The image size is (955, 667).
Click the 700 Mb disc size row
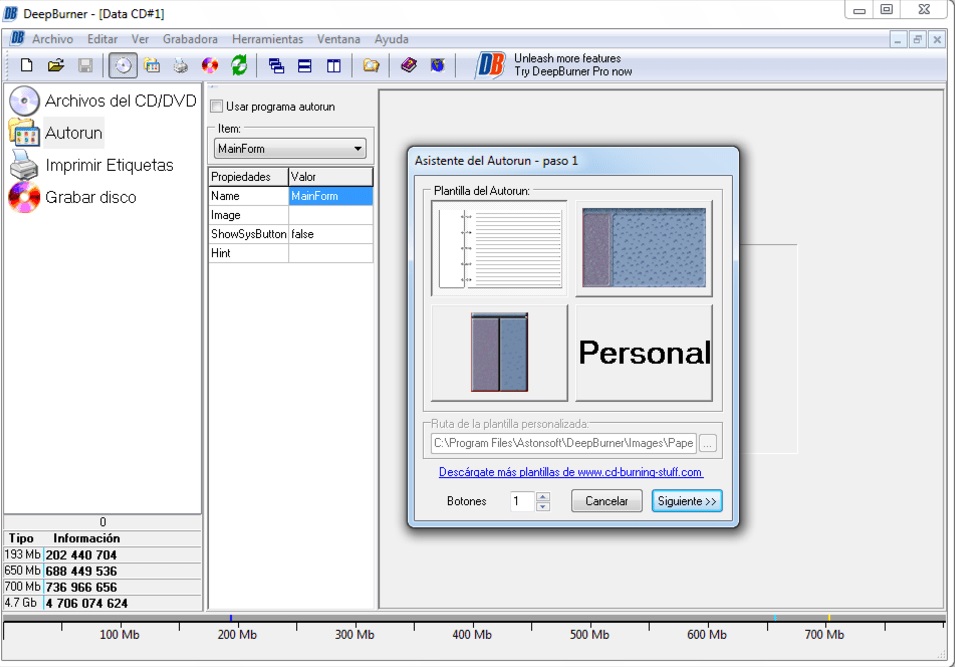[102, 587]
